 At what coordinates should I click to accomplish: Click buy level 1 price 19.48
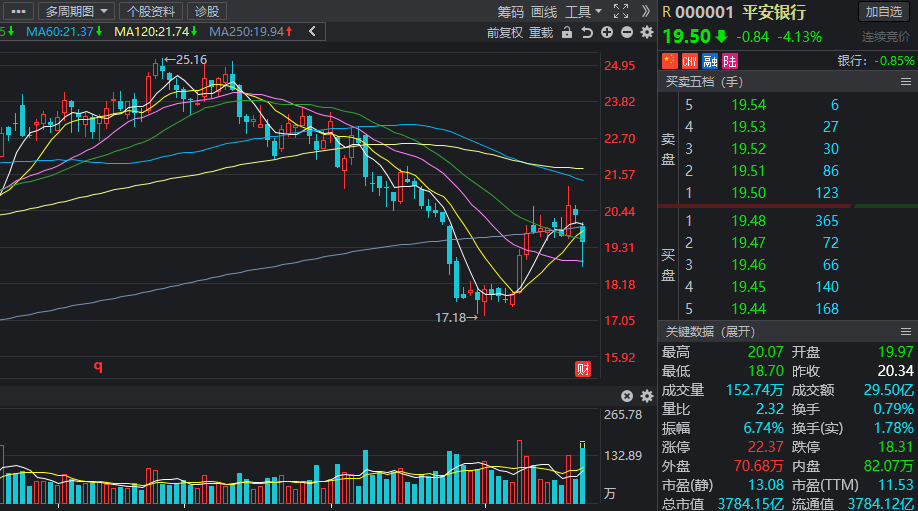coord(748,221)
